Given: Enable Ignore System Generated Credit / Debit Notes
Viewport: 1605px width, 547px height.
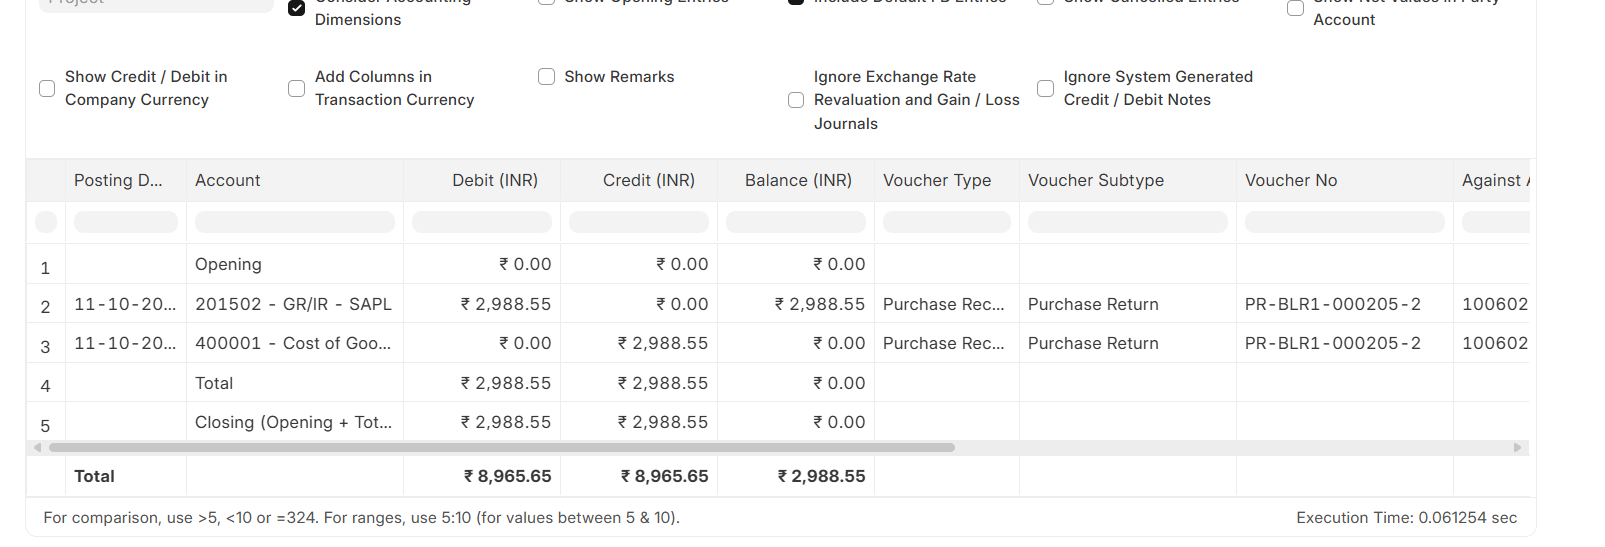Looking at the screenshot, I should pos(1045,89).
